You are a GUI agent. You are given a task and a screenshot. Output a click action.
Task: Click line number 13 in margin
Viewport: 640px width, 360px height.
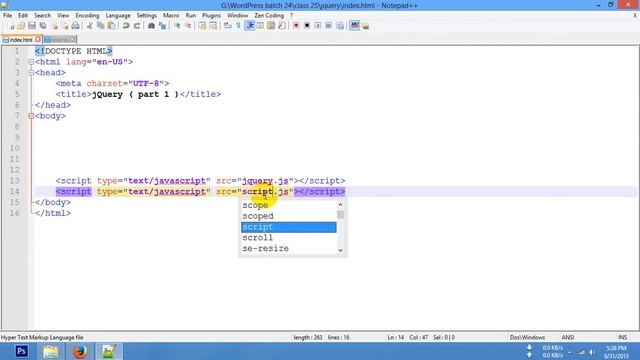[x=15, y=181]
